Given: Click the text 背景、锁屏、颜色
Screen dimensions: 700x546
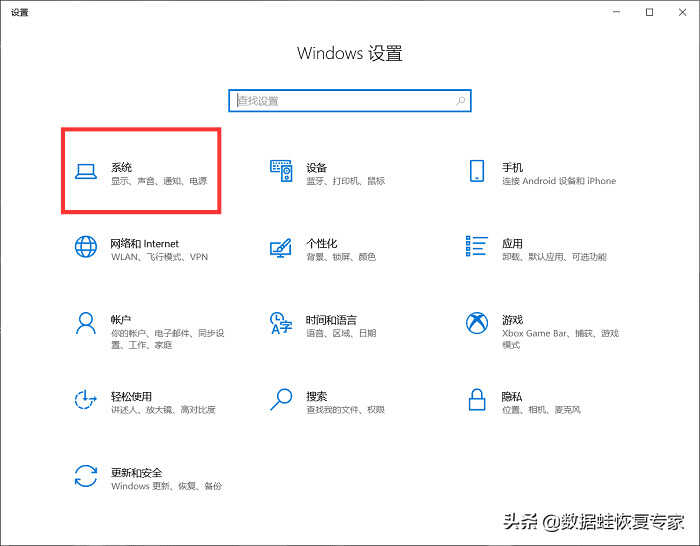Looking at the screenshot, I should coord(341,257).
